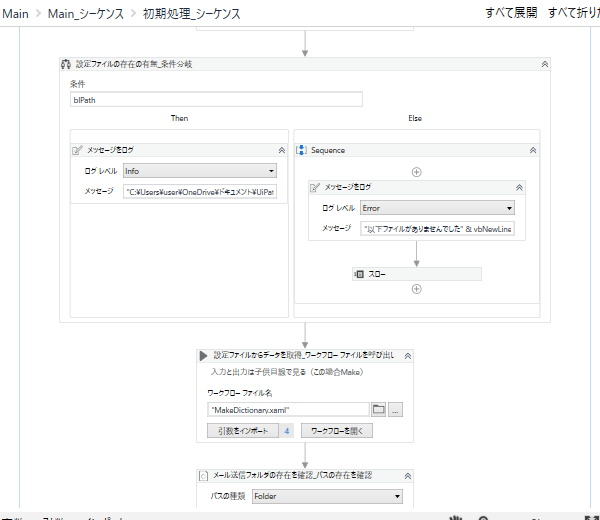Edit the Info log message path field
The width and height of the screenshot is (600, 520).
[200, 192]
